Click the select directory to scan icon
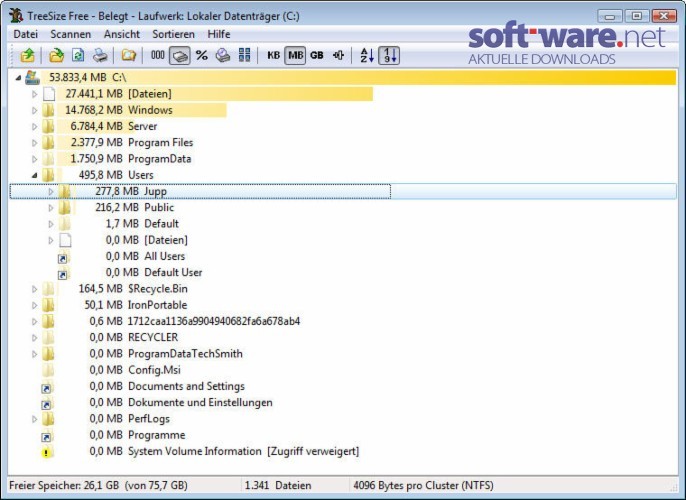Viewport: 686px width, 500px height. pos(56,55)
